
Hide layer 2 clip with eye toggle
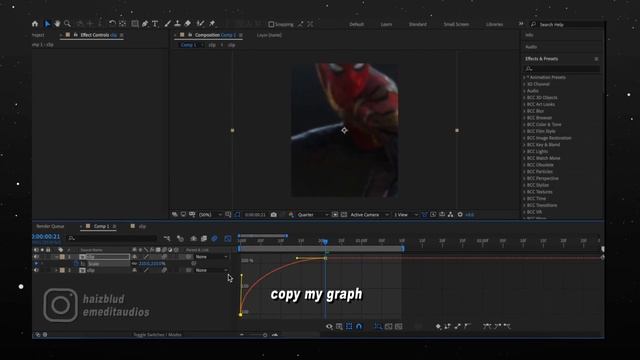[36, 270]
